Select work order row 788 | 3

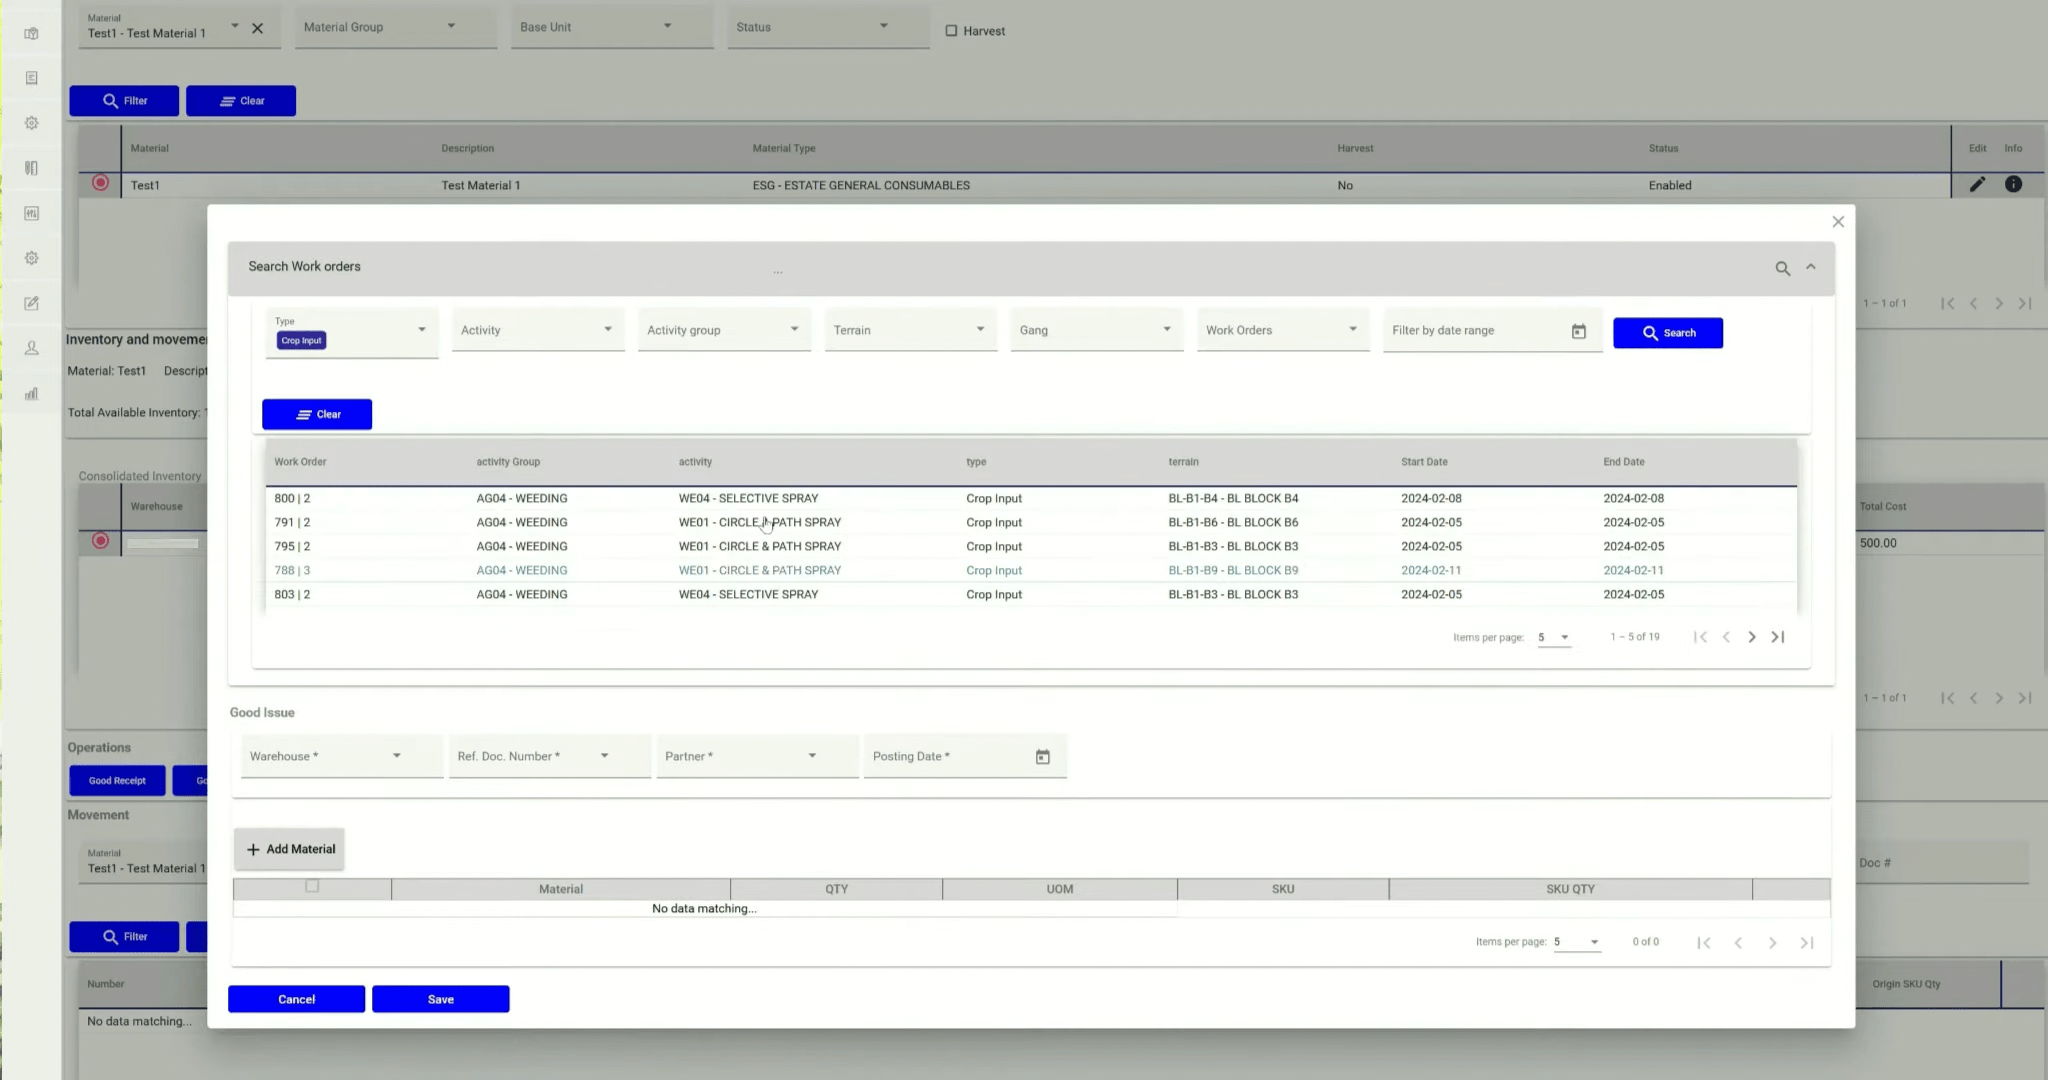coord(292,570)
